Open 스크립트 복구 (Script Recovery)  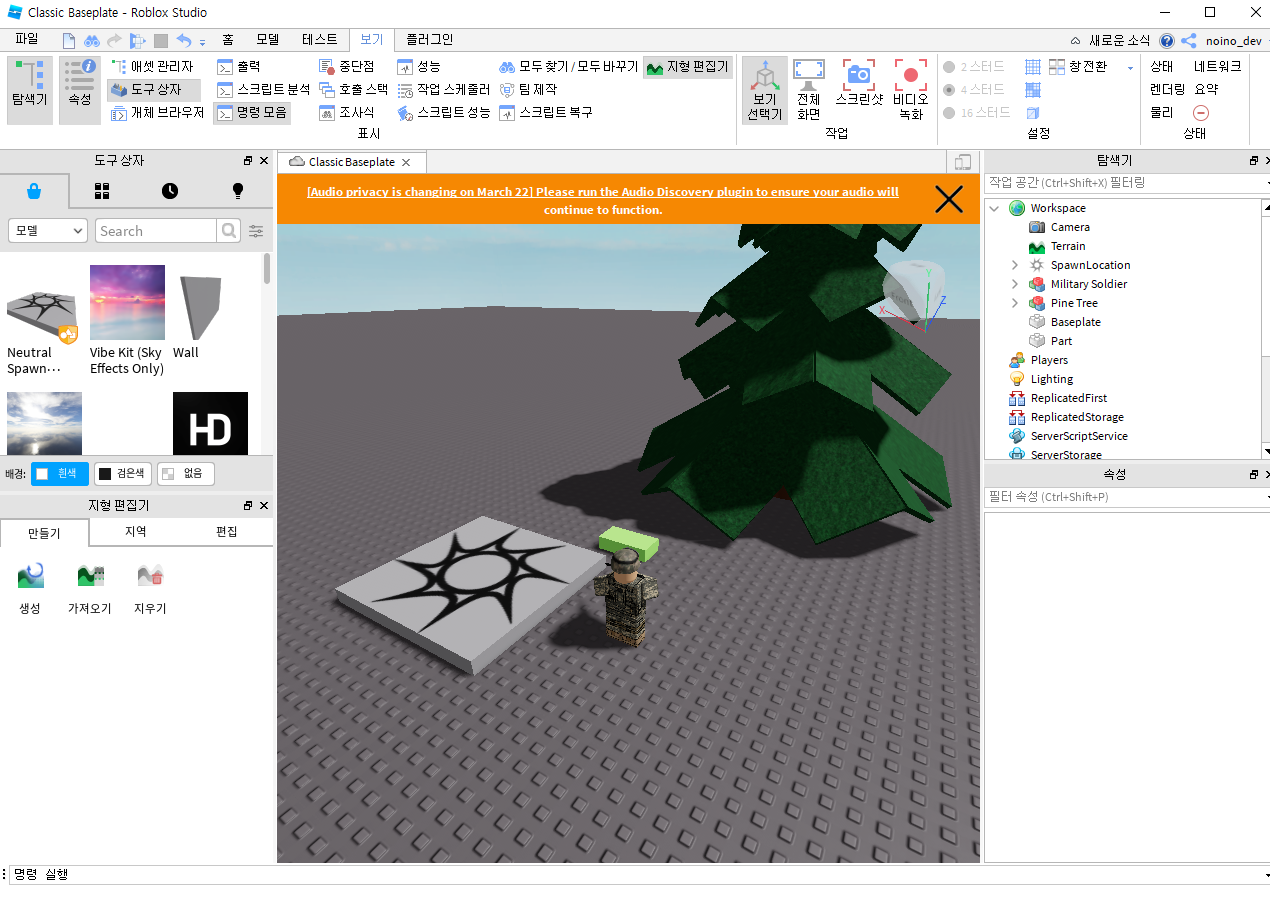(546, 112)
